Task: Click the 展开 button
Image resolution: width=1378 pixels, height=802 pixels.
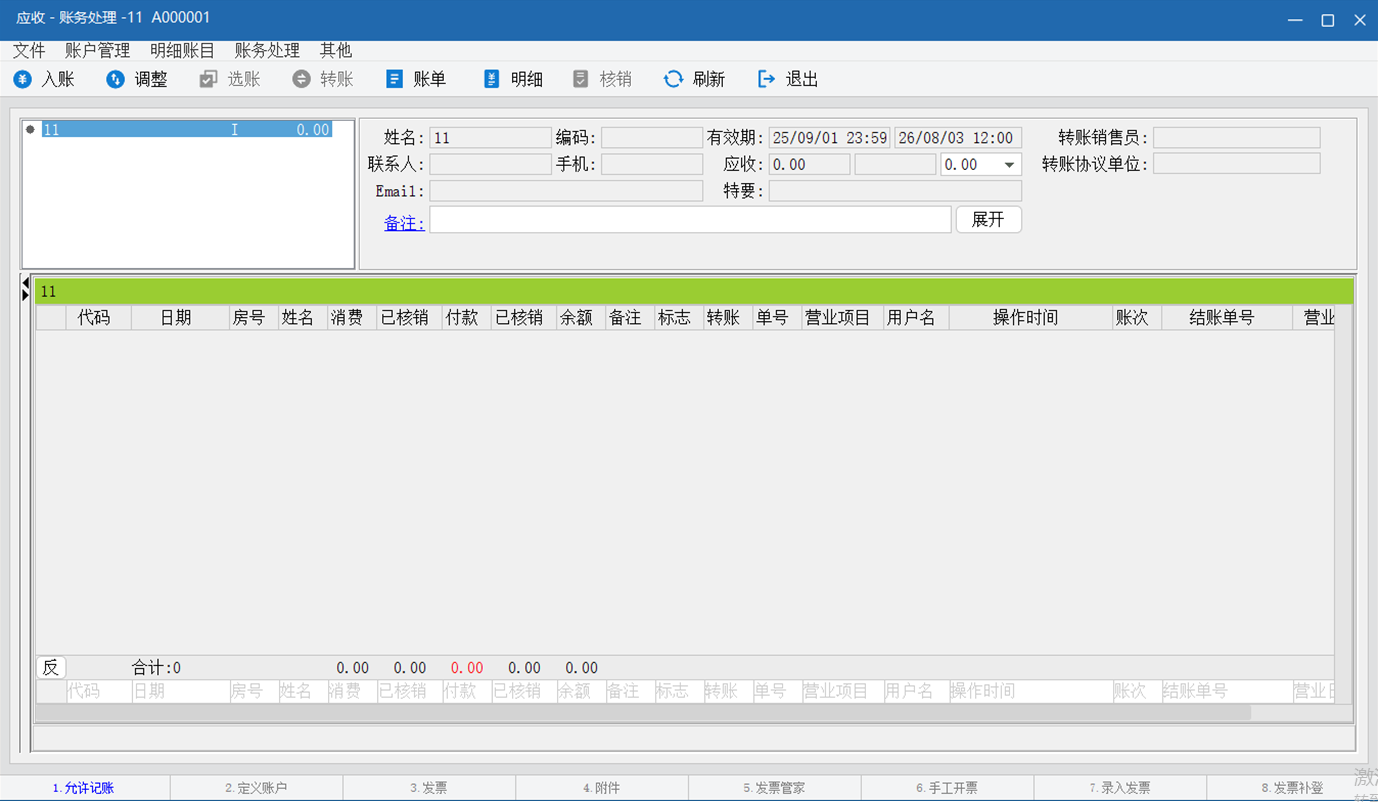Action: tap(988, 220)
